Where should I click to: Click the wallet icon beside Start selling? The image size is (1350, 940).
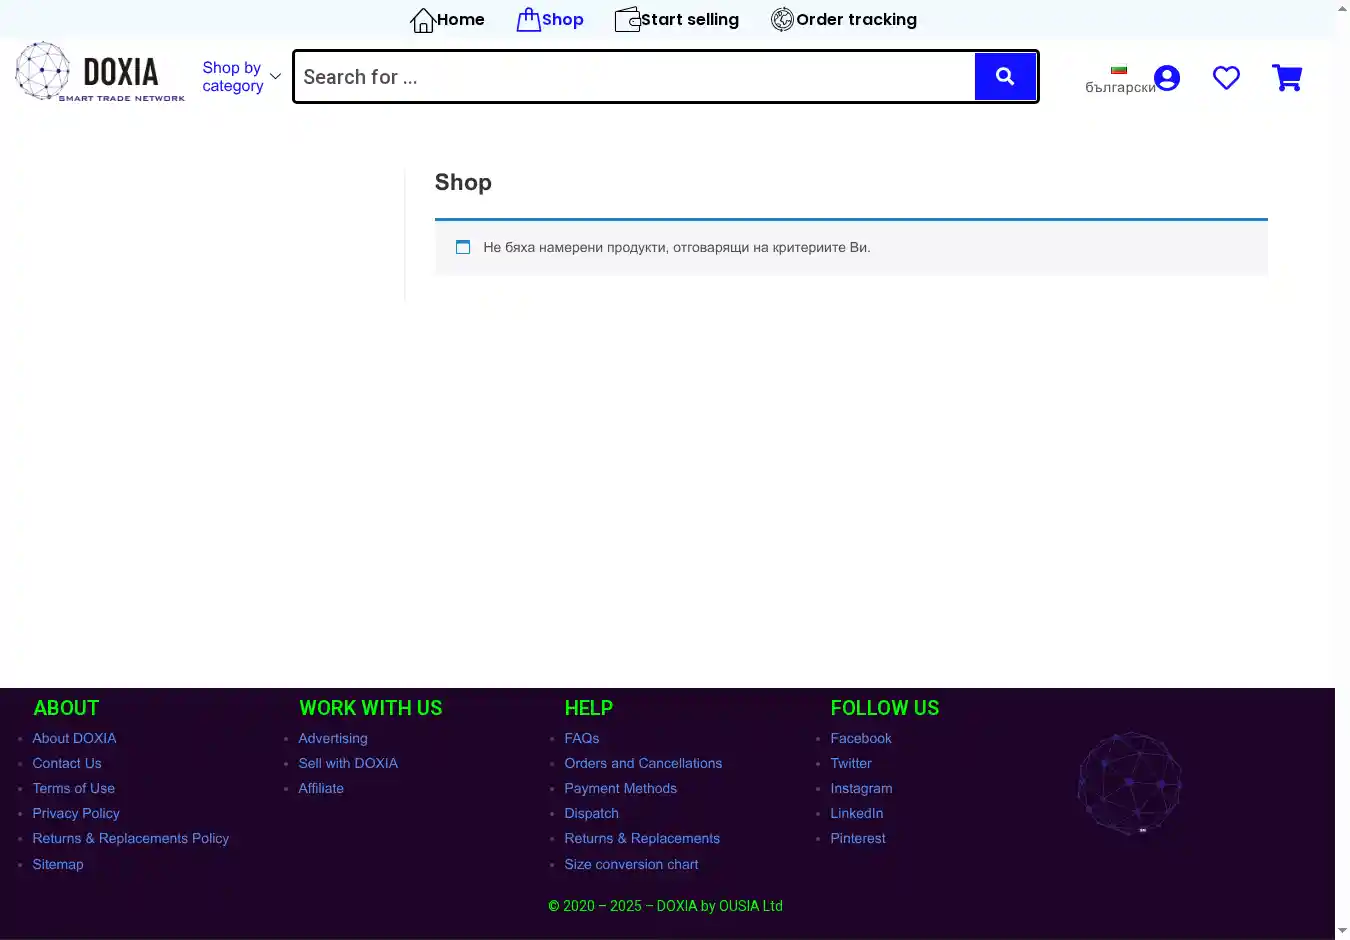coord(627,20)
